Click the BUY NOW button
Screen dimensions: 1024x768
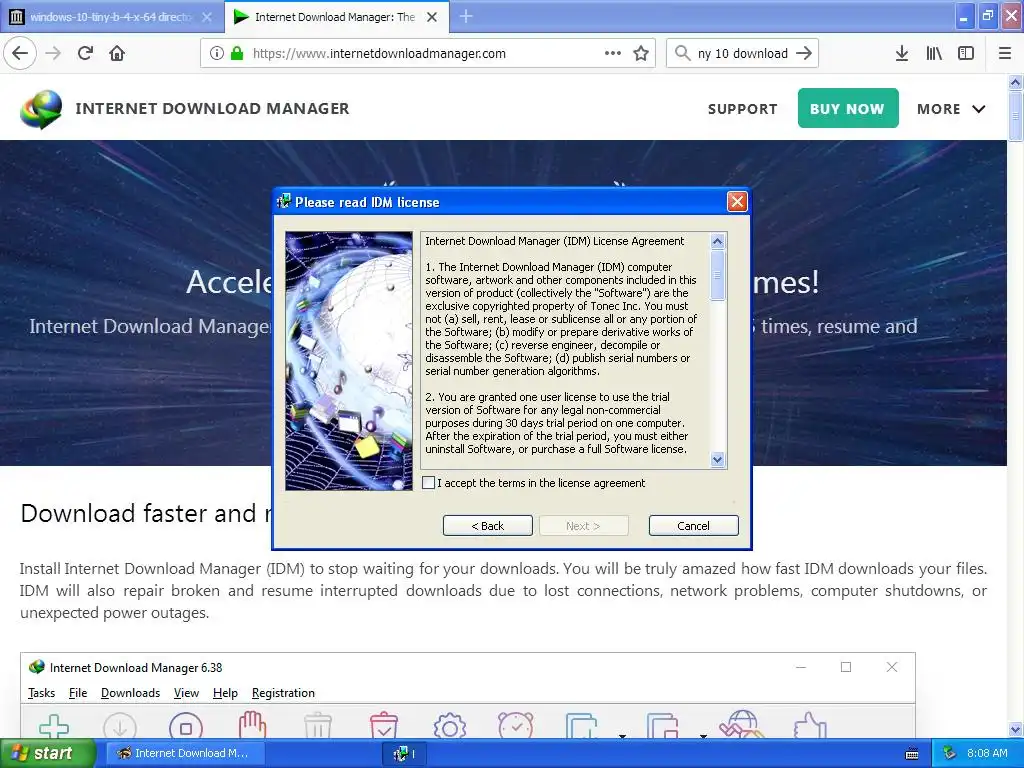pos(848,108)
